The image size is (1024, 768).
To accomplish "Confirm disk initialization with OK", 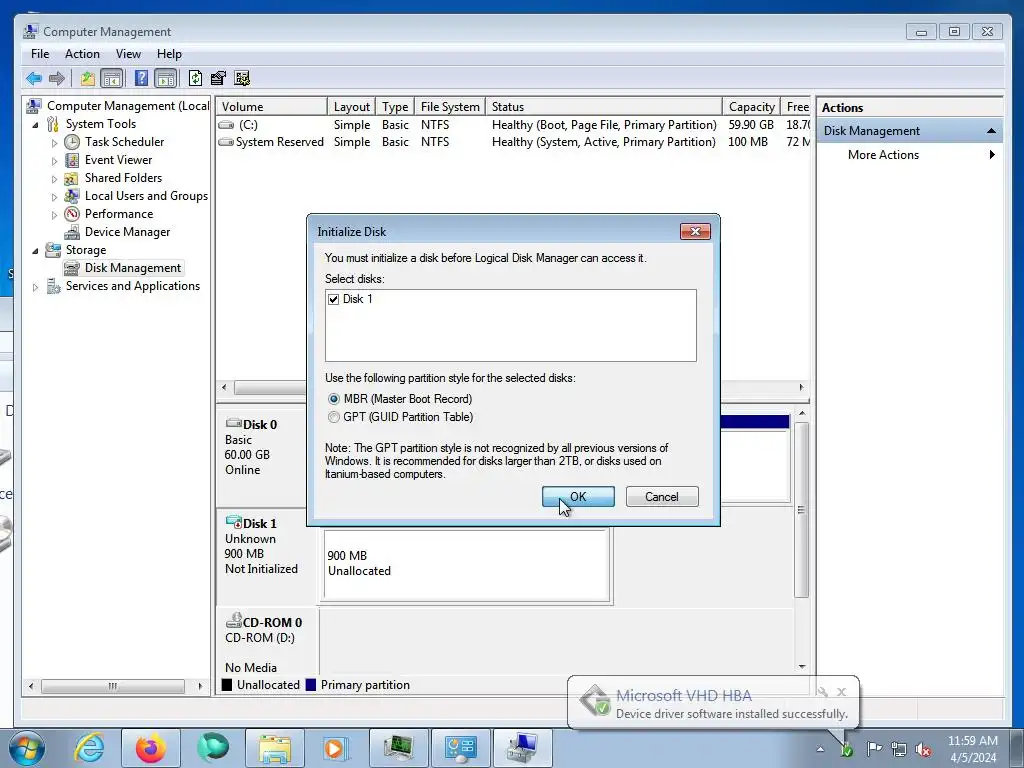I will click(x=578, y=496).
